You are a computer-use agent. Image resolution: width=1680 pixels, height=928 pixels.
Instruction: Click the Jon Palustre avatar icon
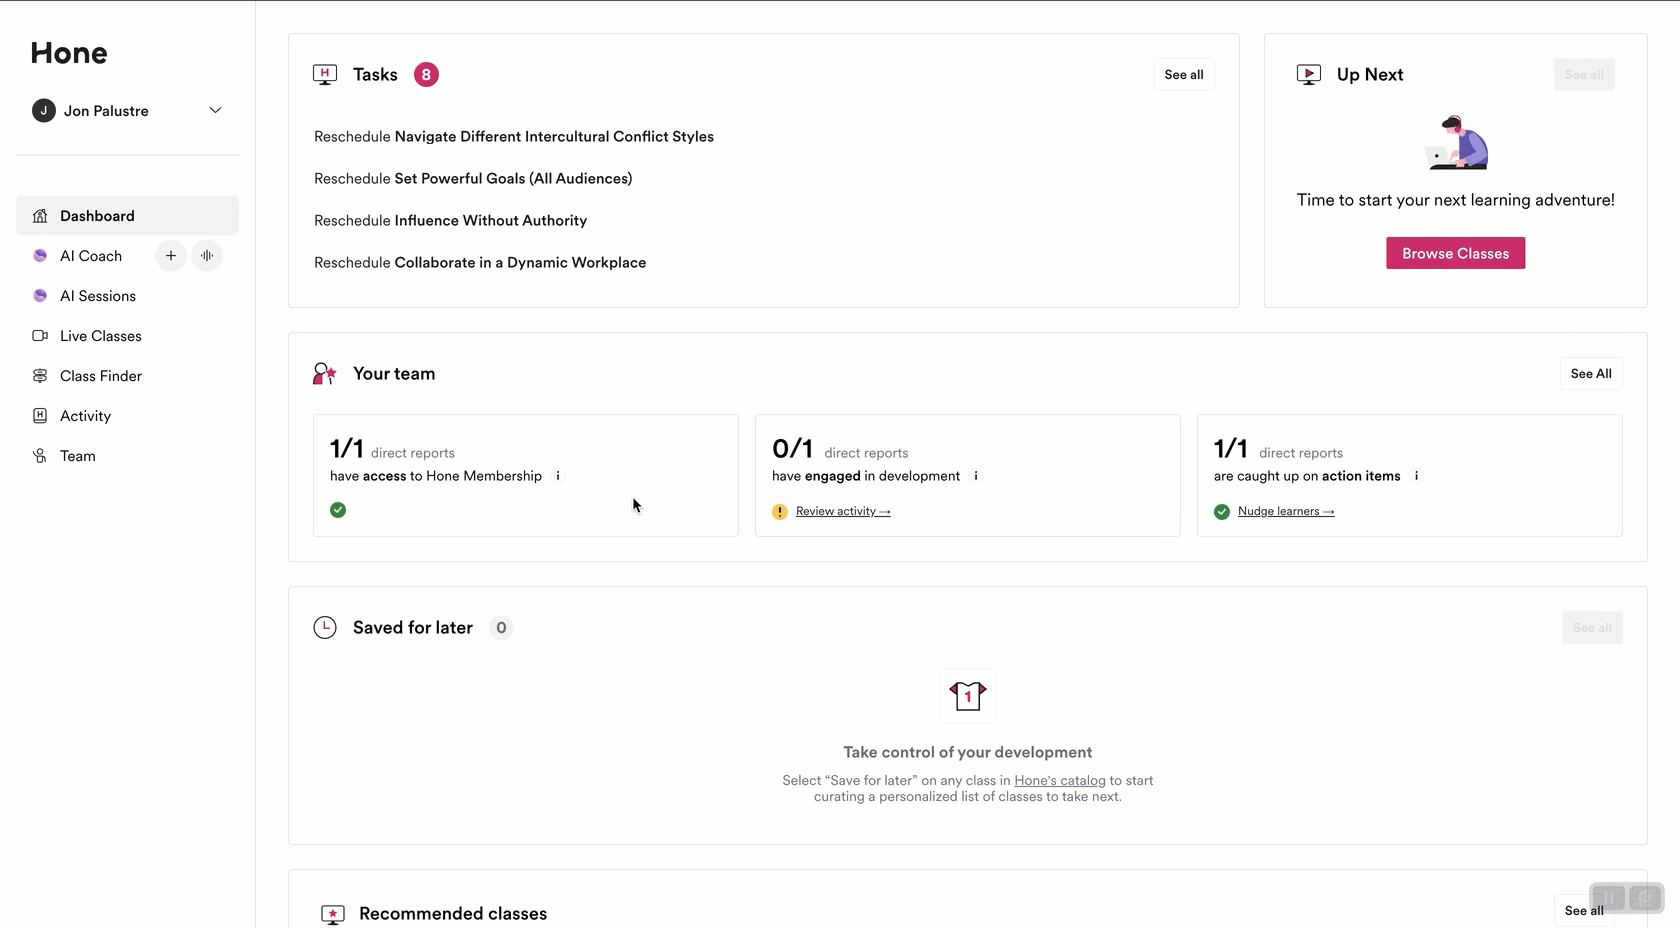click(x=43, y=111)
